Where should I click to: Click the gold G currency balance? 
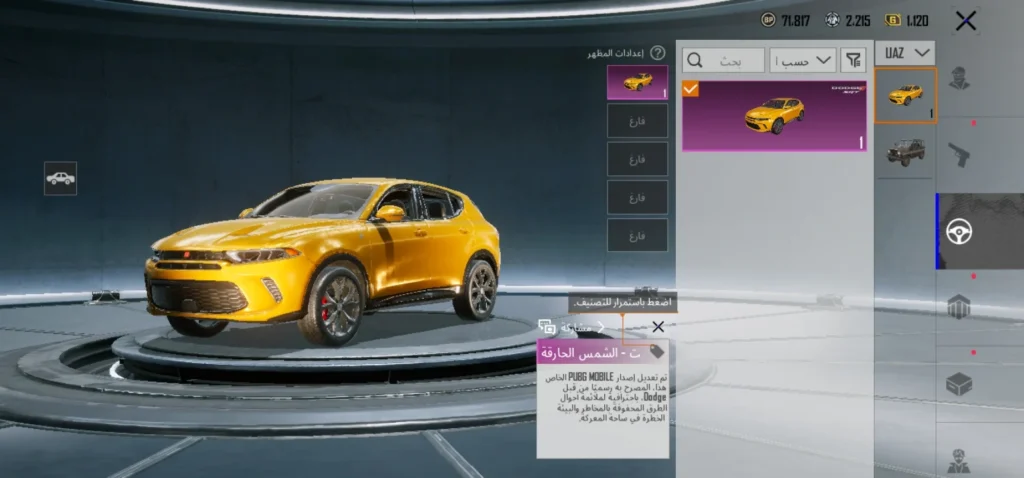coord(907,20)
